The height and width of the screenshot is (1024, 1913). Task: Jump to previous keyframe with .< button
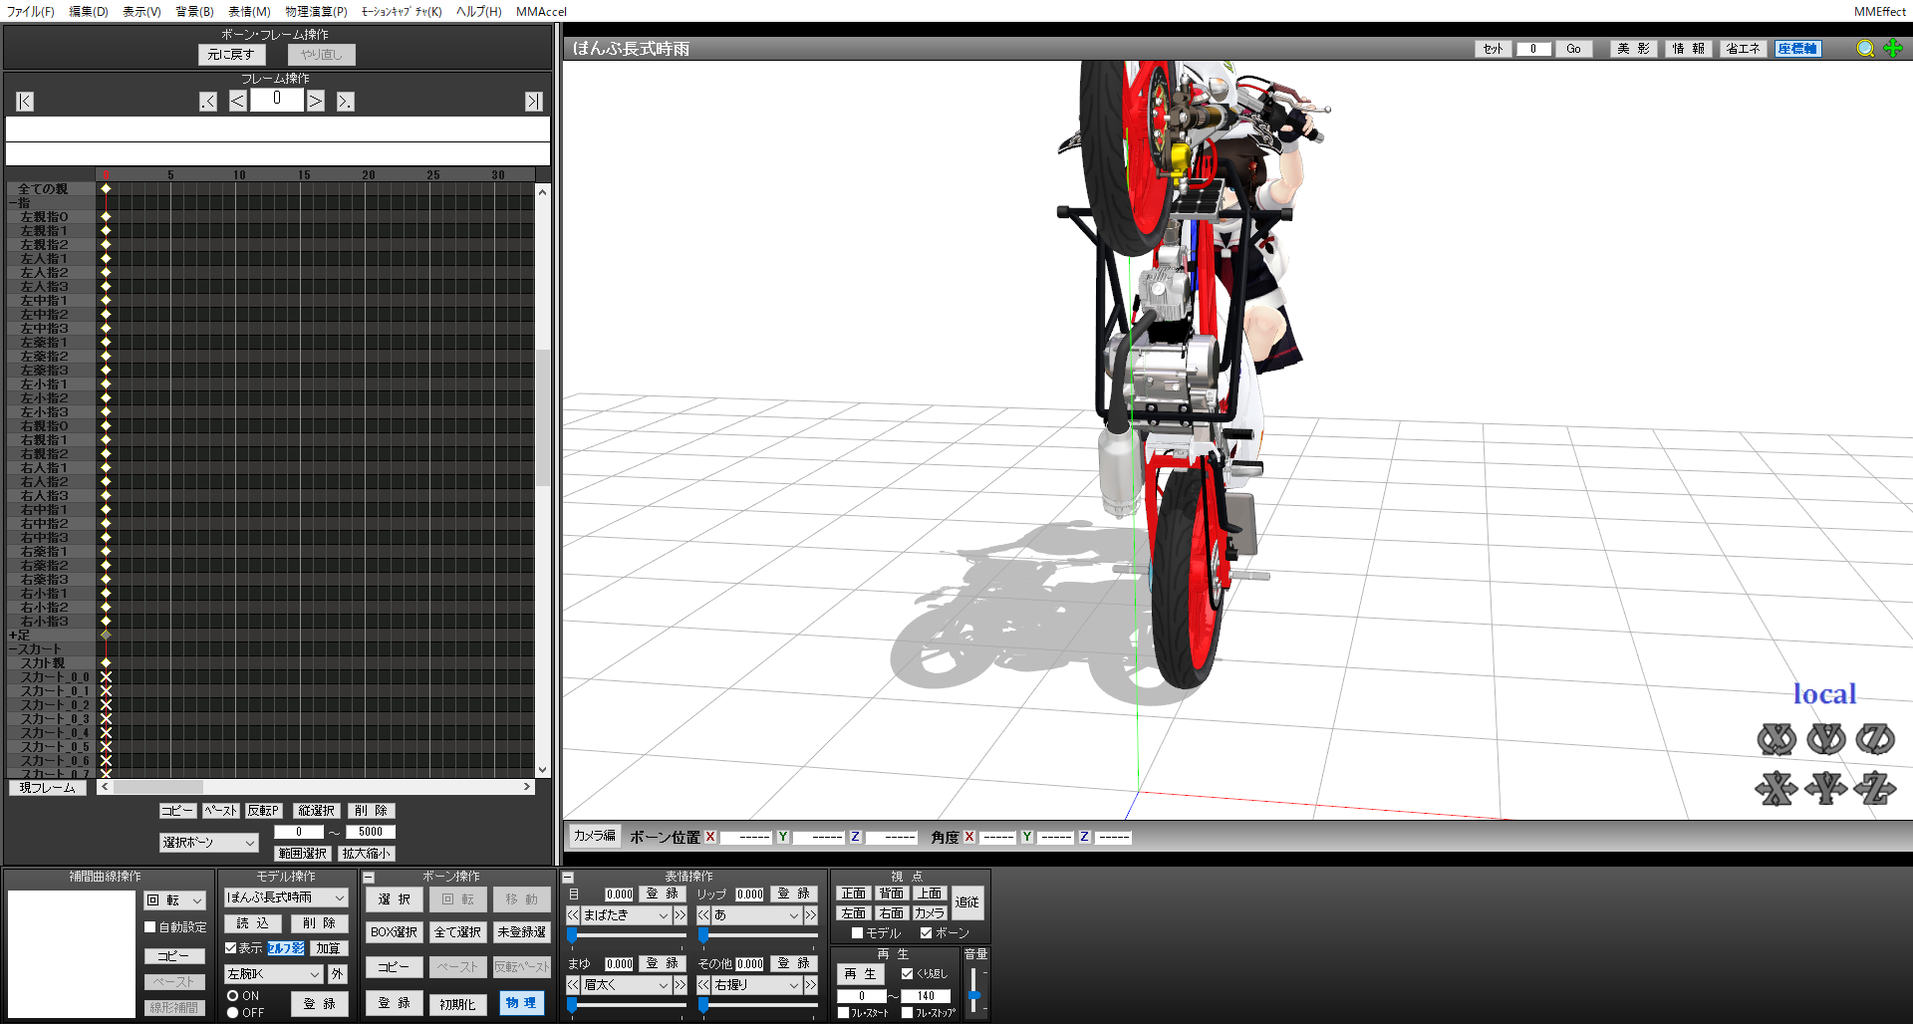pyautogui.click(x=208, y=101)
